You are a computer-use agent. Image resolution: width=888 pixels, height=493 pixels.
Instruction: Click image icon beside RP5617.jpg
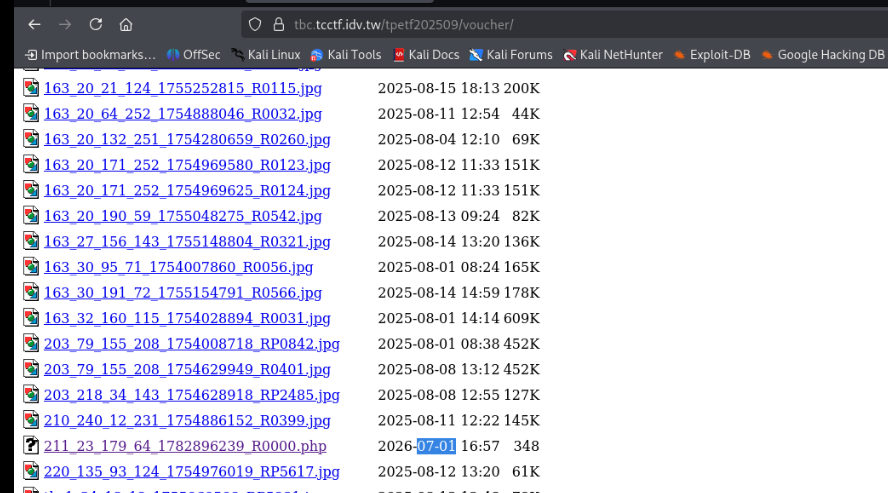pos(31,470)
